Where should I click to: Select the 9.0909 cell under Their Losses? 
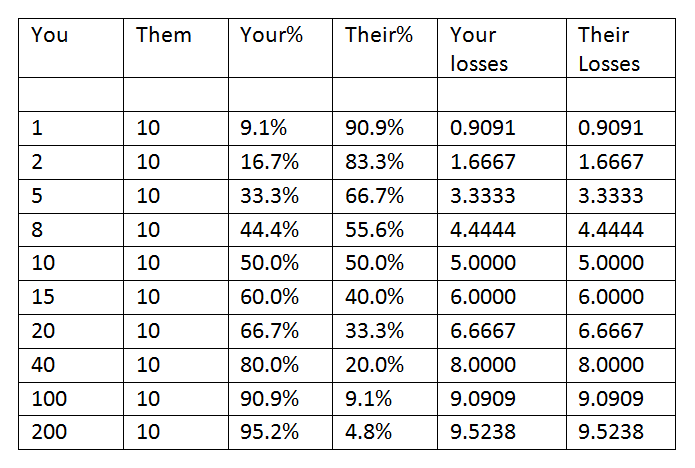(621, 399)
